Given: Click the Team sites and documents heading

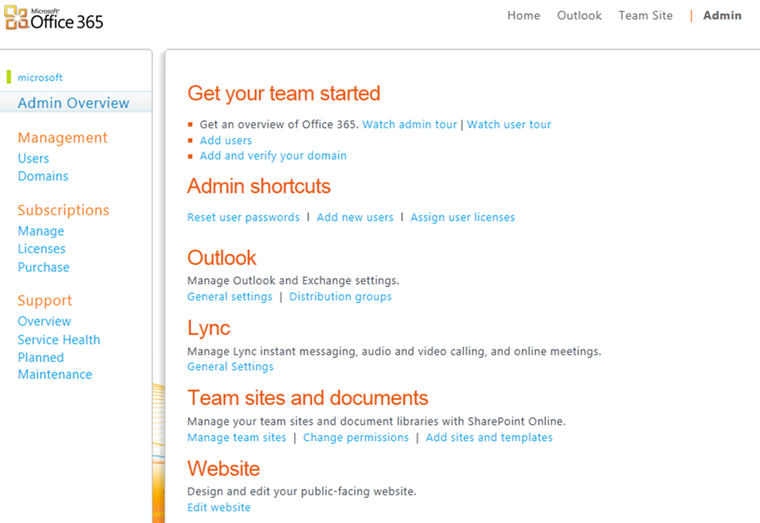Looking at the screenshot, I should (x=308, y=398).
